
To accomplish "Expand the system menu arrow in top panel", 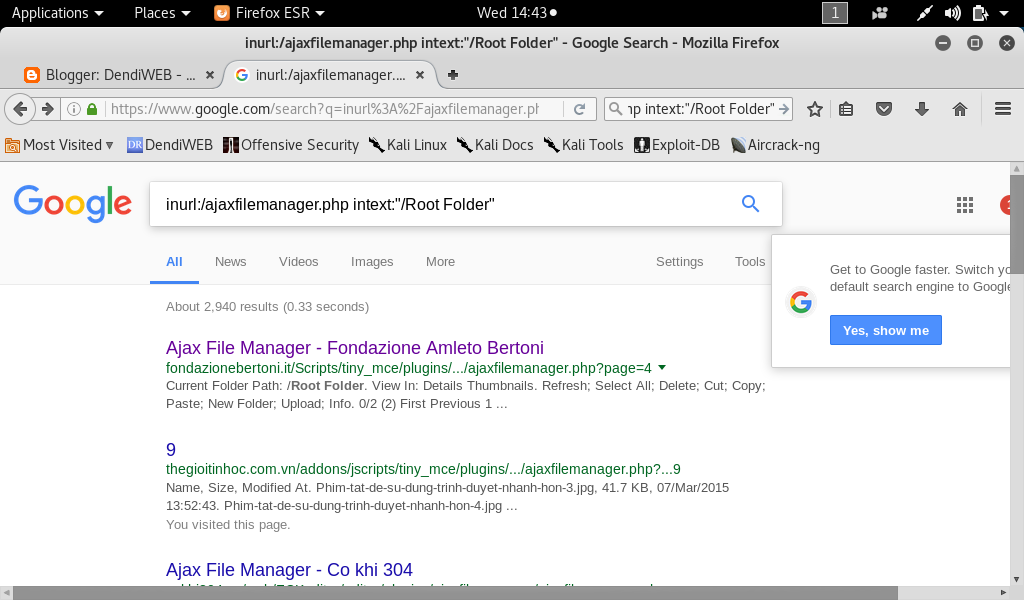I will click(1004, 13).
